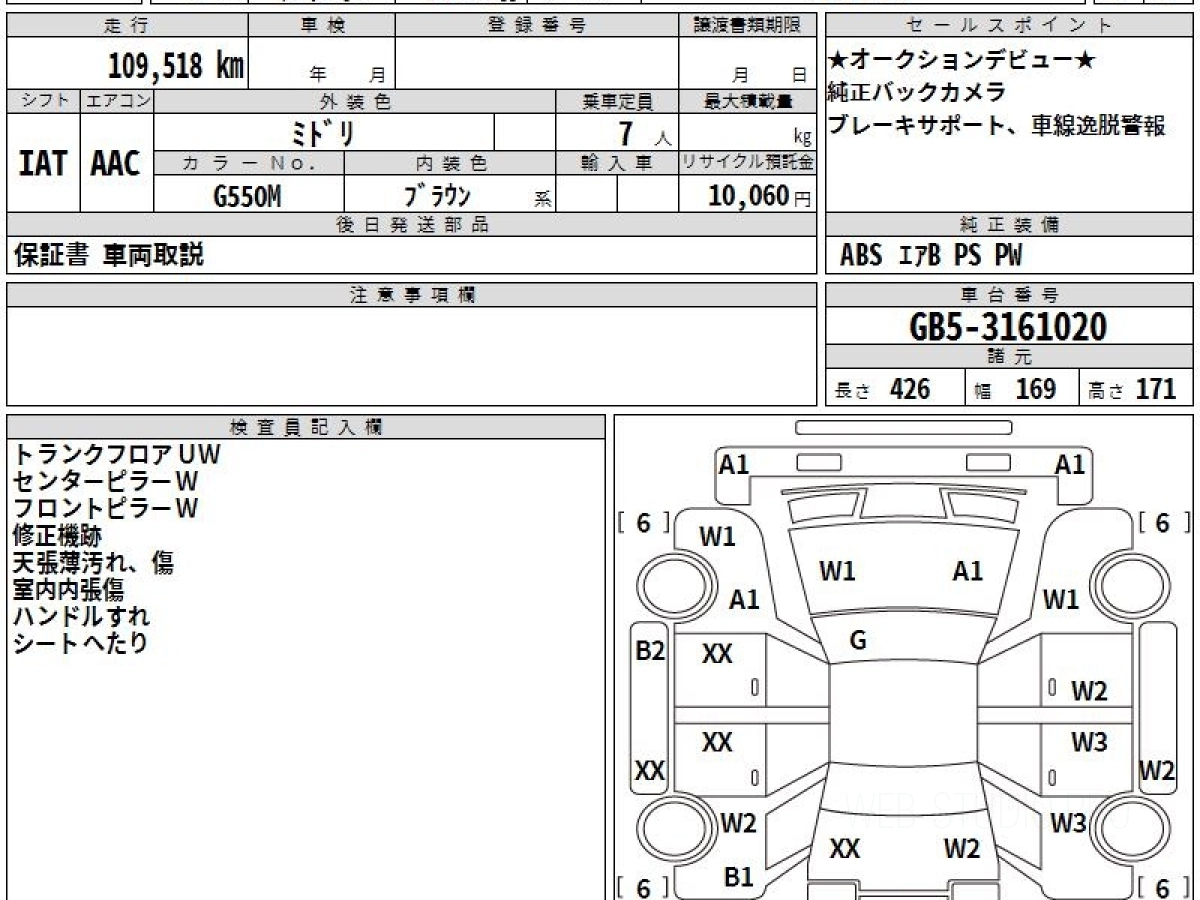This screenshot has width=1200, height=900.
Task: Select the 最大積載量 header
Action: tap(747, 101)
